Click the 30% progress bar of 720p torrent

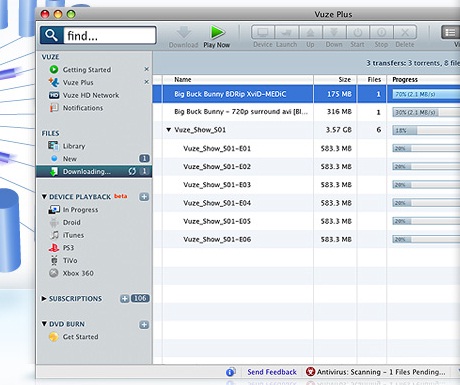click(x=426, y=112)
